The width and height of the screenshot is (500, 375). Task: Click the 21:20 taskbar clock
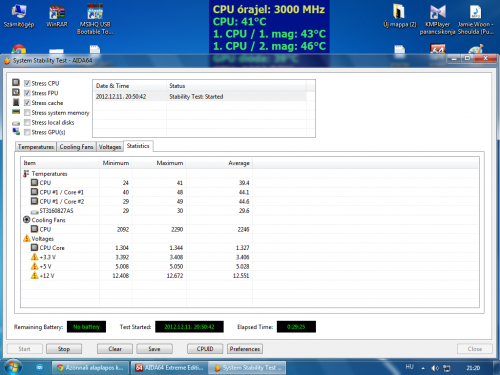click(x=473, y=368)
